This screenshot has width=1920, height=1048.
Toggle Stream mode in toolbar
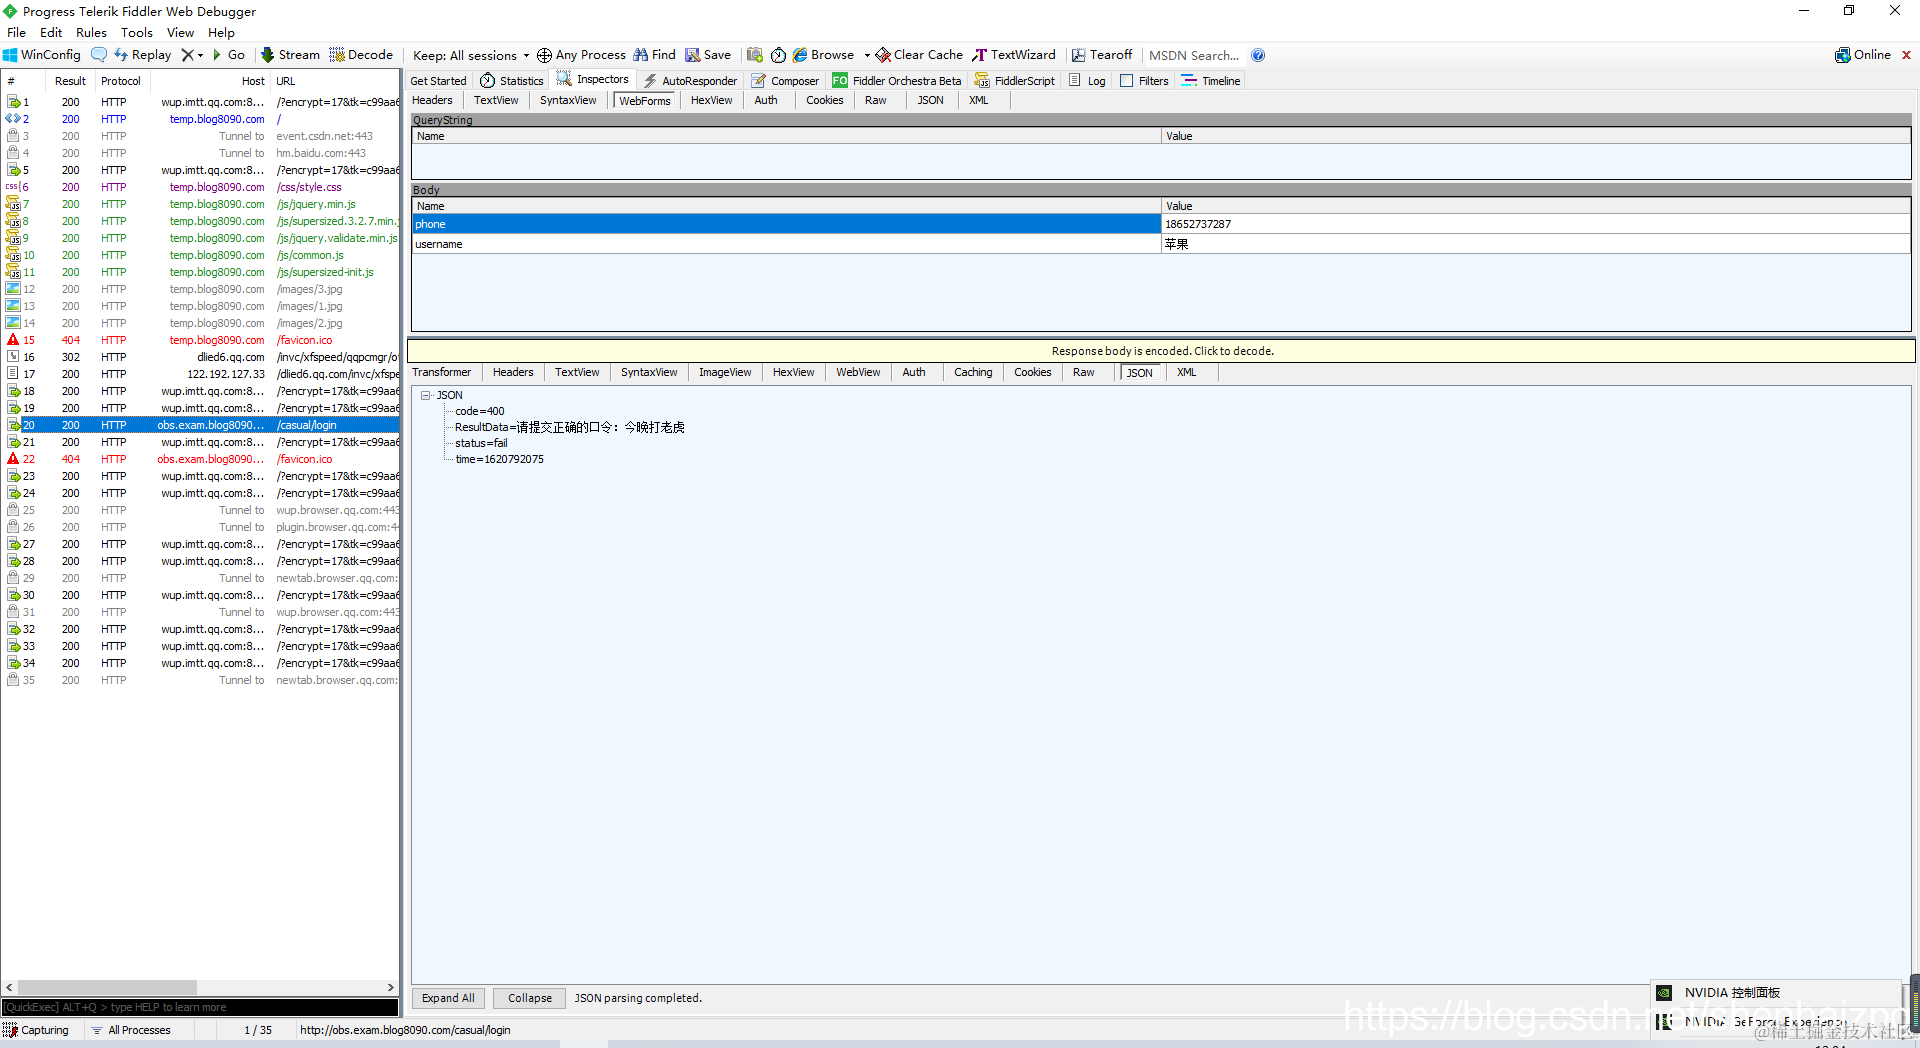pyautogui.click(x=290, y=55)
